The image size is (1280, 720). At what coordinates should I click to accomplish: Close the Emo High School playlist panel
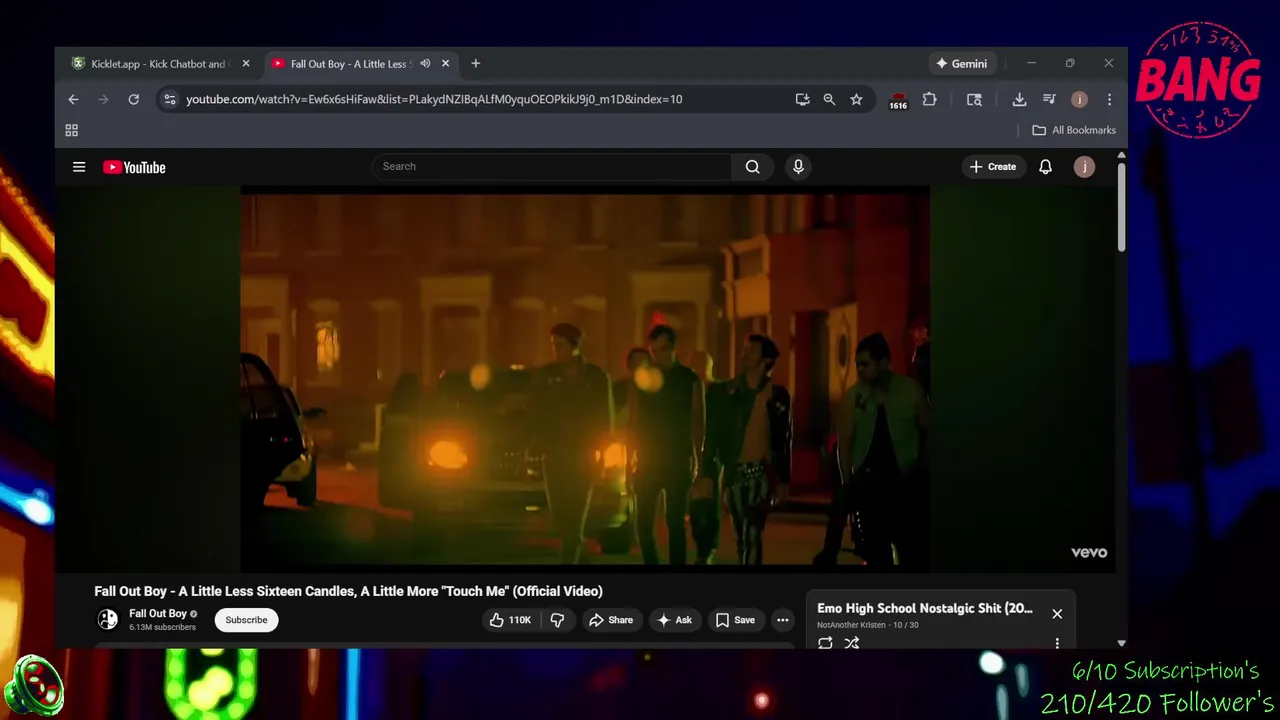[1057, 614]
